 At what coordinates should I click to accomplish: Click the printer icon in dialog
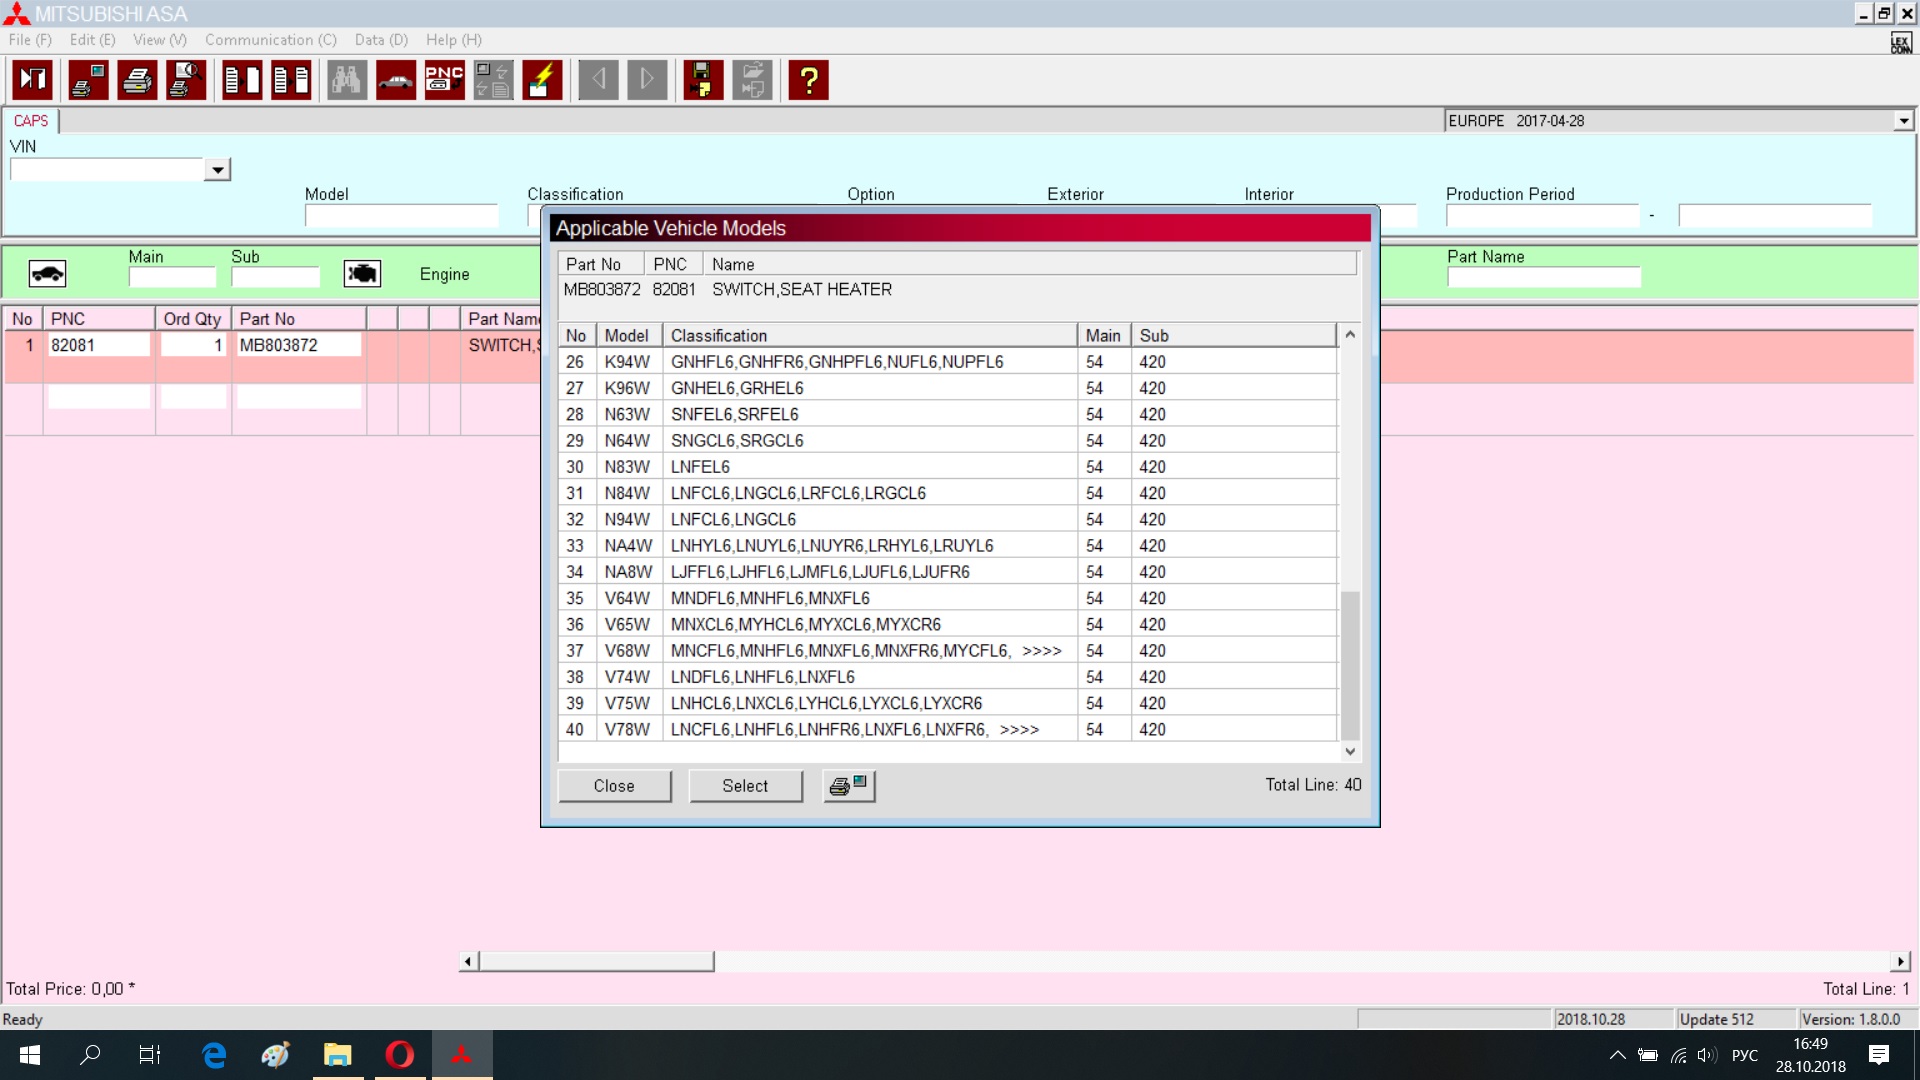[849, 786]
